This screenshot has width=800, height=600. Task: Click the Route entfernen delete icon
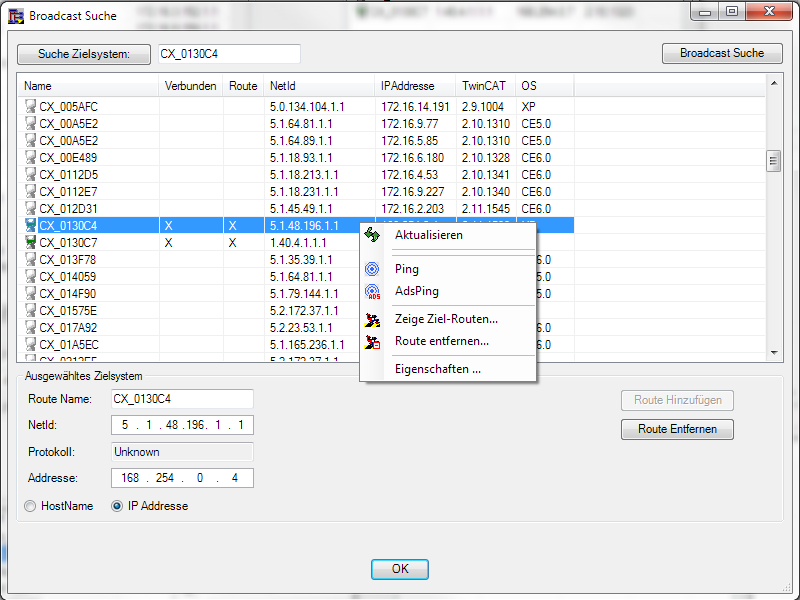372,342
